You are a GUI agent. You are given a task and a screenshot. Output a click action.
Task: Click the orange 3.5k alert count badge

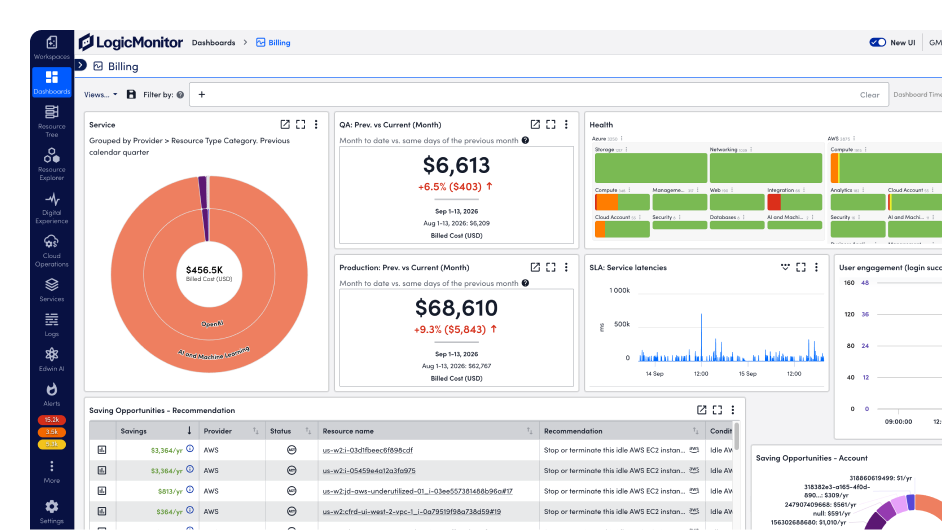point(52,432)
